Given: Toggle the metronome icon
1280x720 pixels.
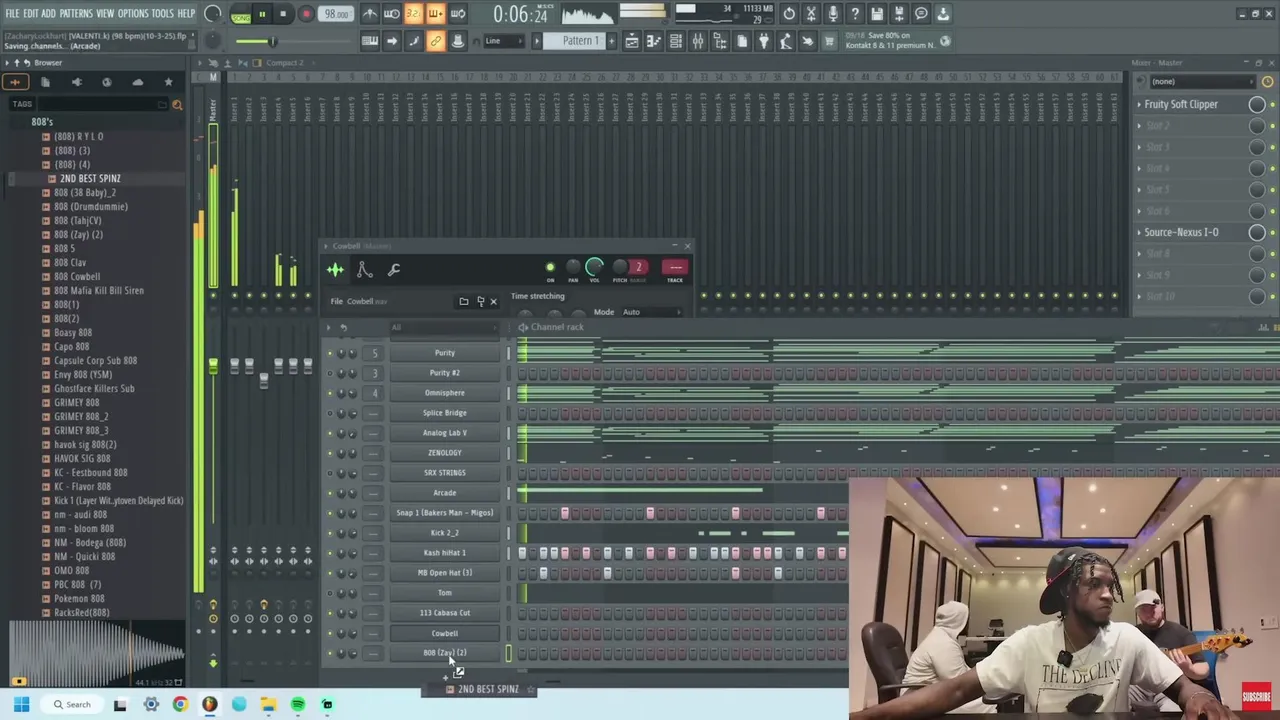Looking at the screenshot, I should (x=369, y=14).
